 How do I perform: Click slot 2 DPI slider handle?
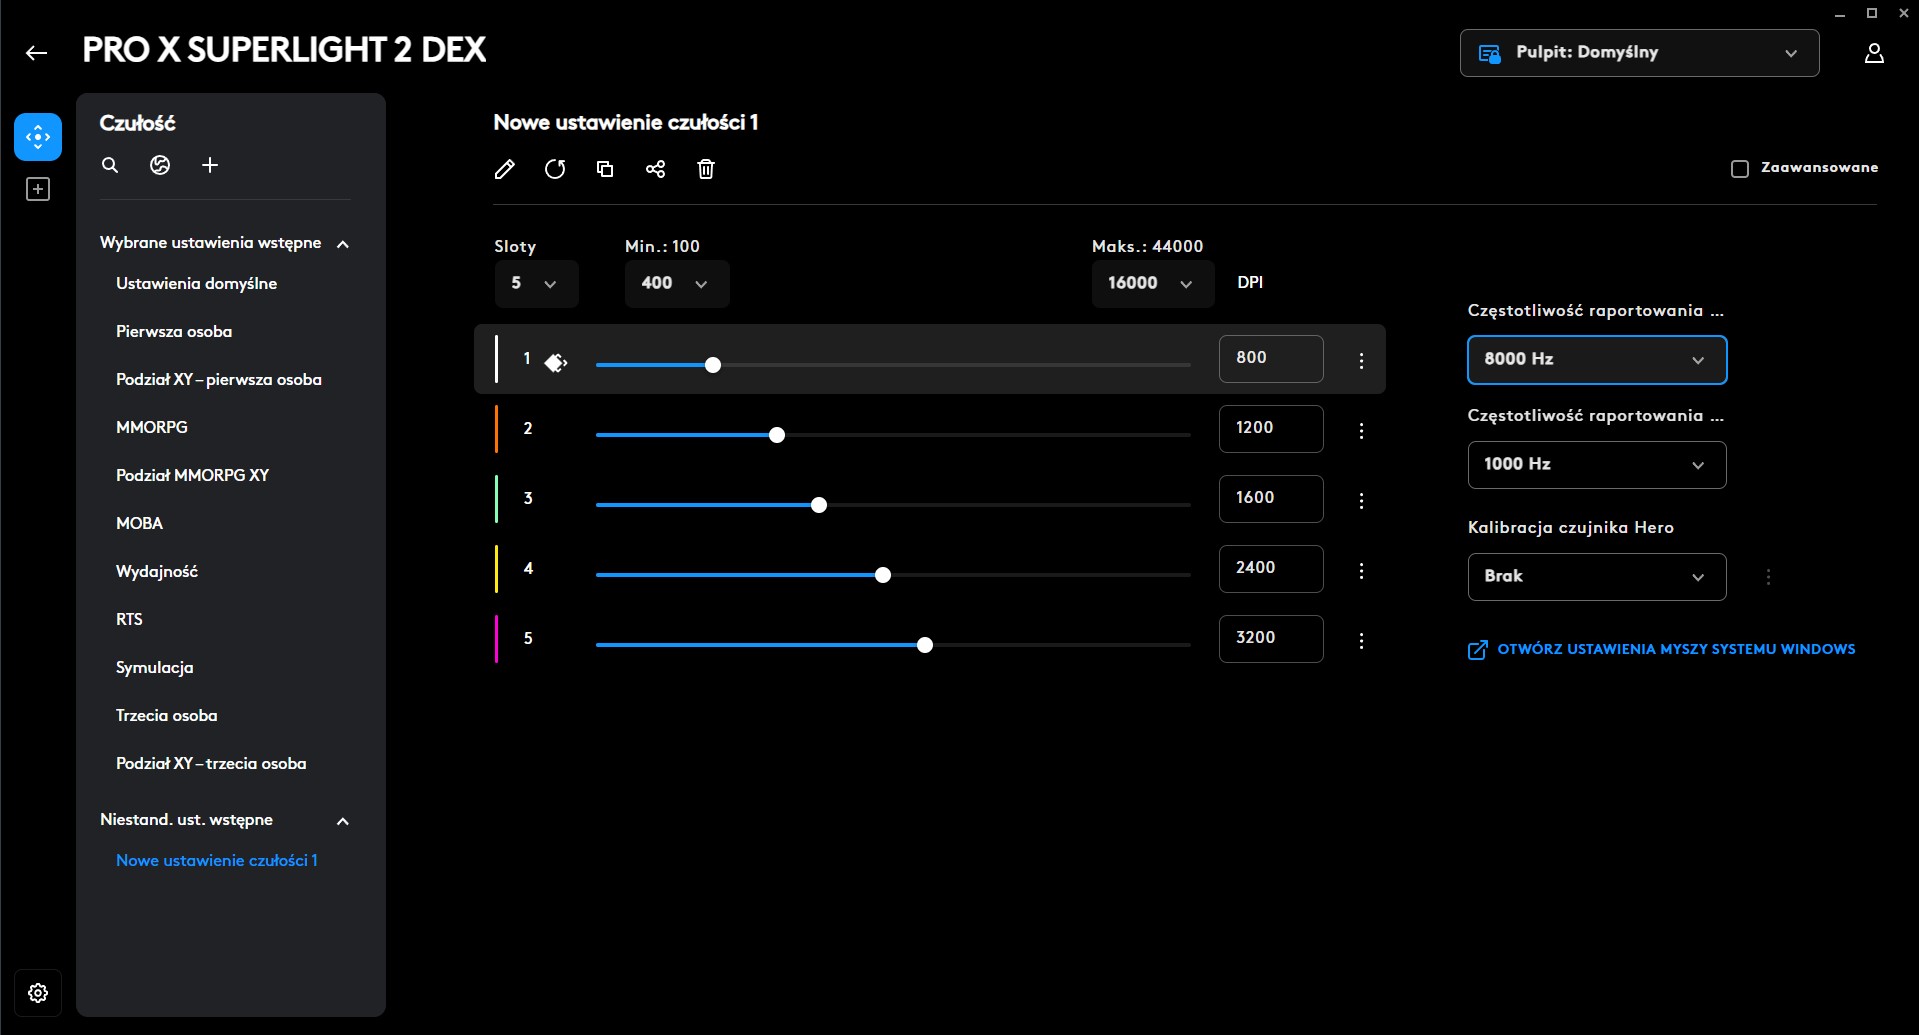coord(777,435)
